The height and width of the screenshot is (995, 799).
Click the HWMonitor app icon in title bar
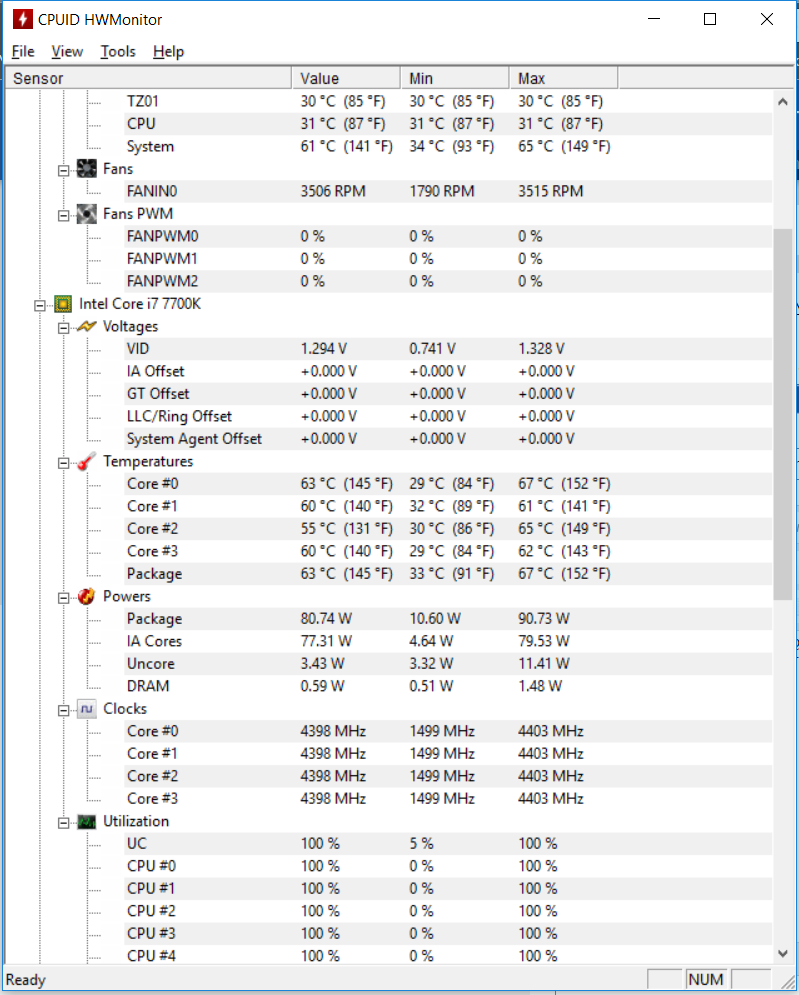pos(22,19)
